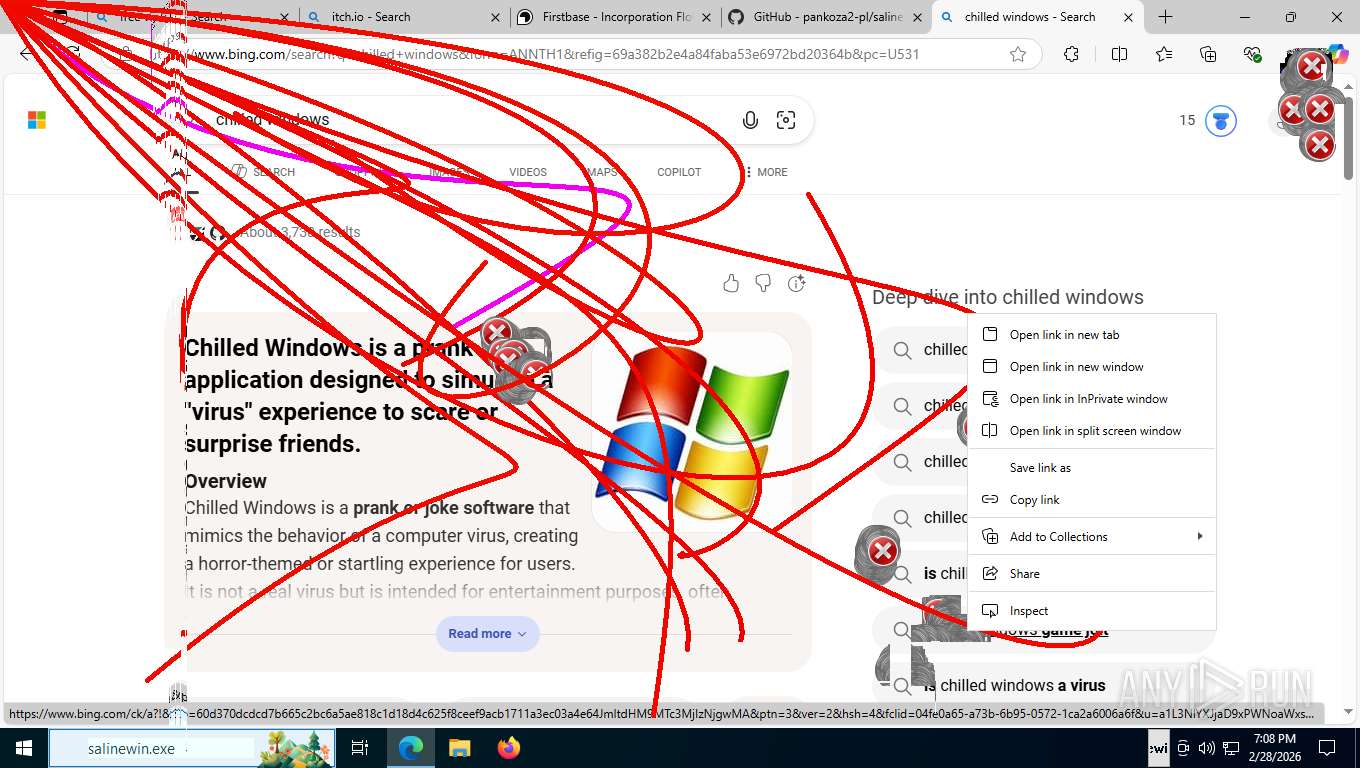
Task: Launch Firefox from taskbar
Action: [x=508, y=748]
